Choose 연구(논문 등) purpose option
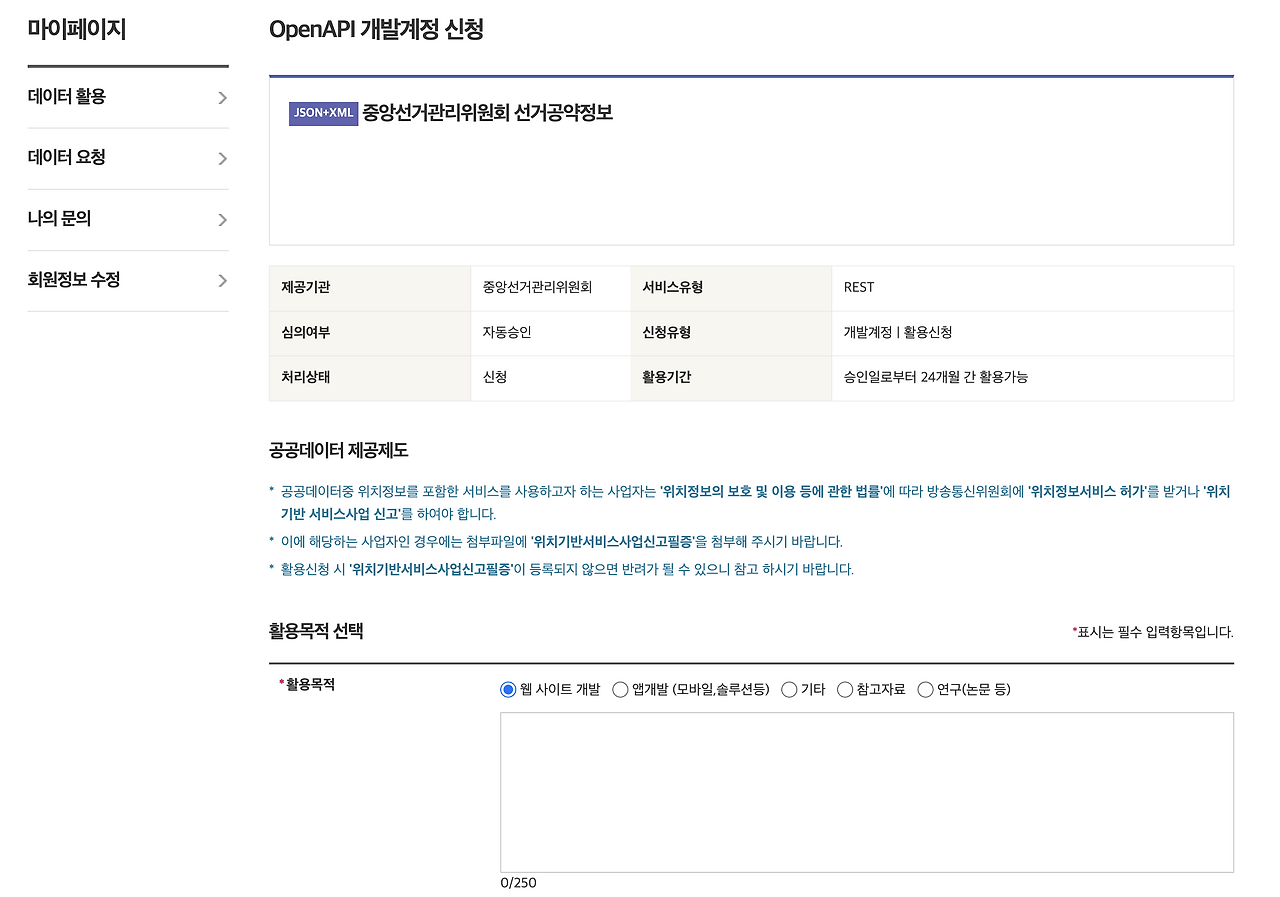Viewport: 1280px width, 897px height. tap(925, 689)
